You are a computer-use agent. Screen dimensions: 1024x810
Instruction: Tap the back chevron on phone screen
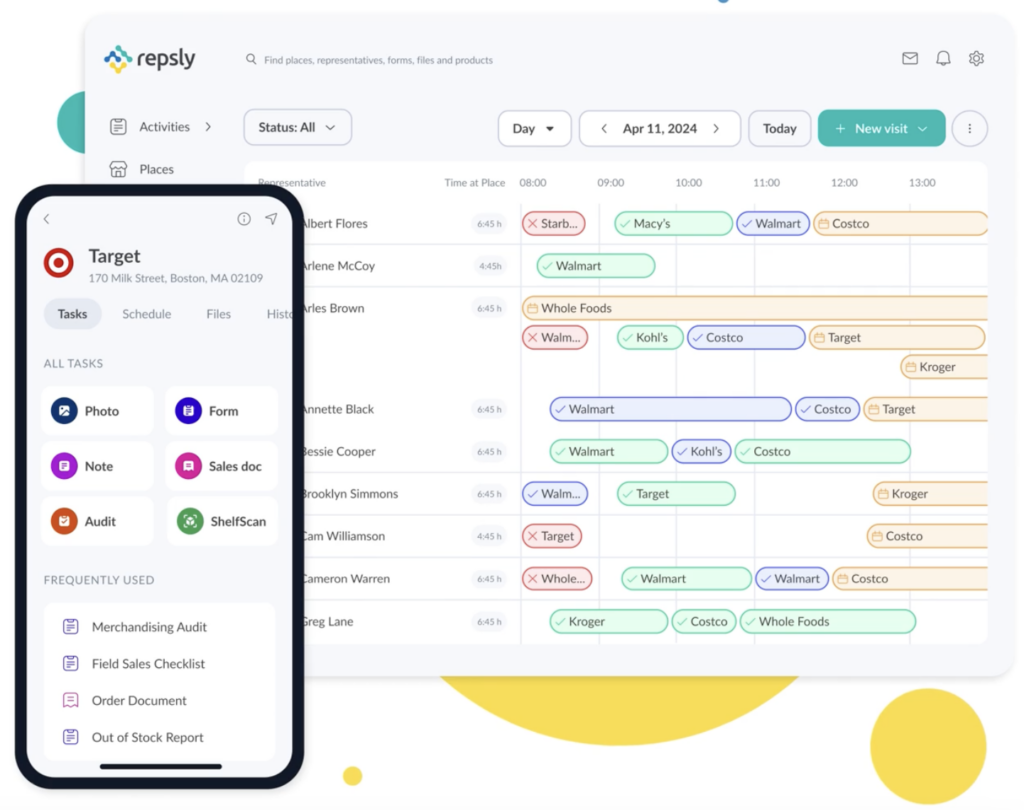point(47,219)
